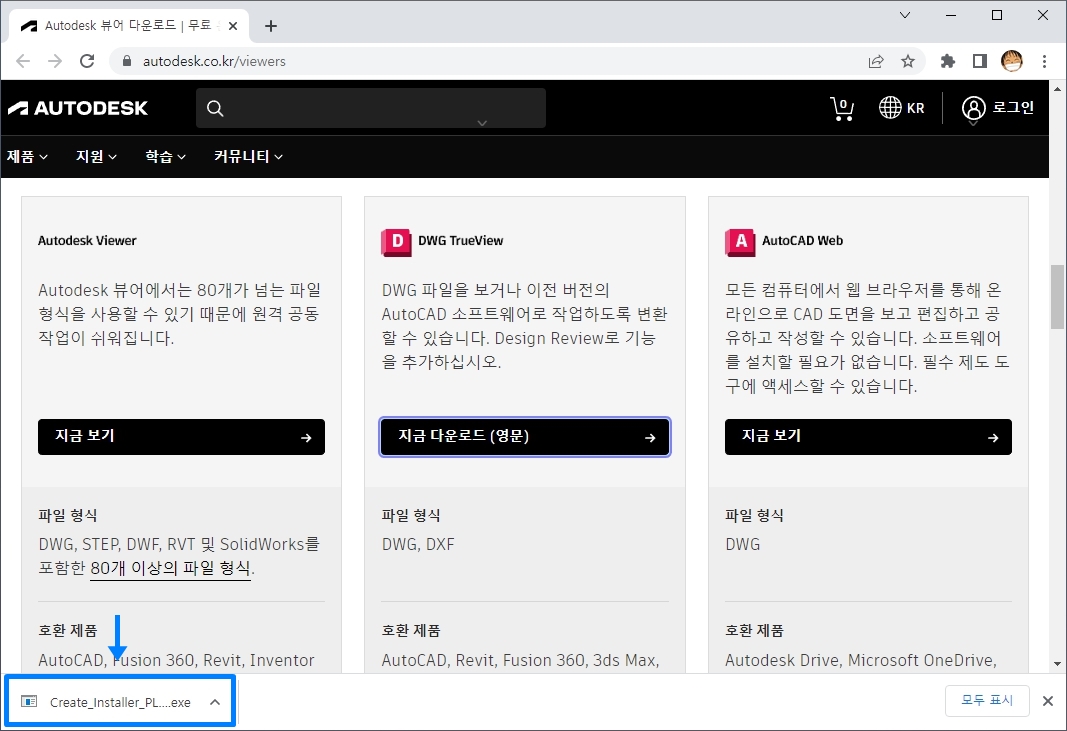Close the Autodesk 뷰어 다운로드 tab
The height and width of the screenshot is (731, 1067).
click(233, 26)
